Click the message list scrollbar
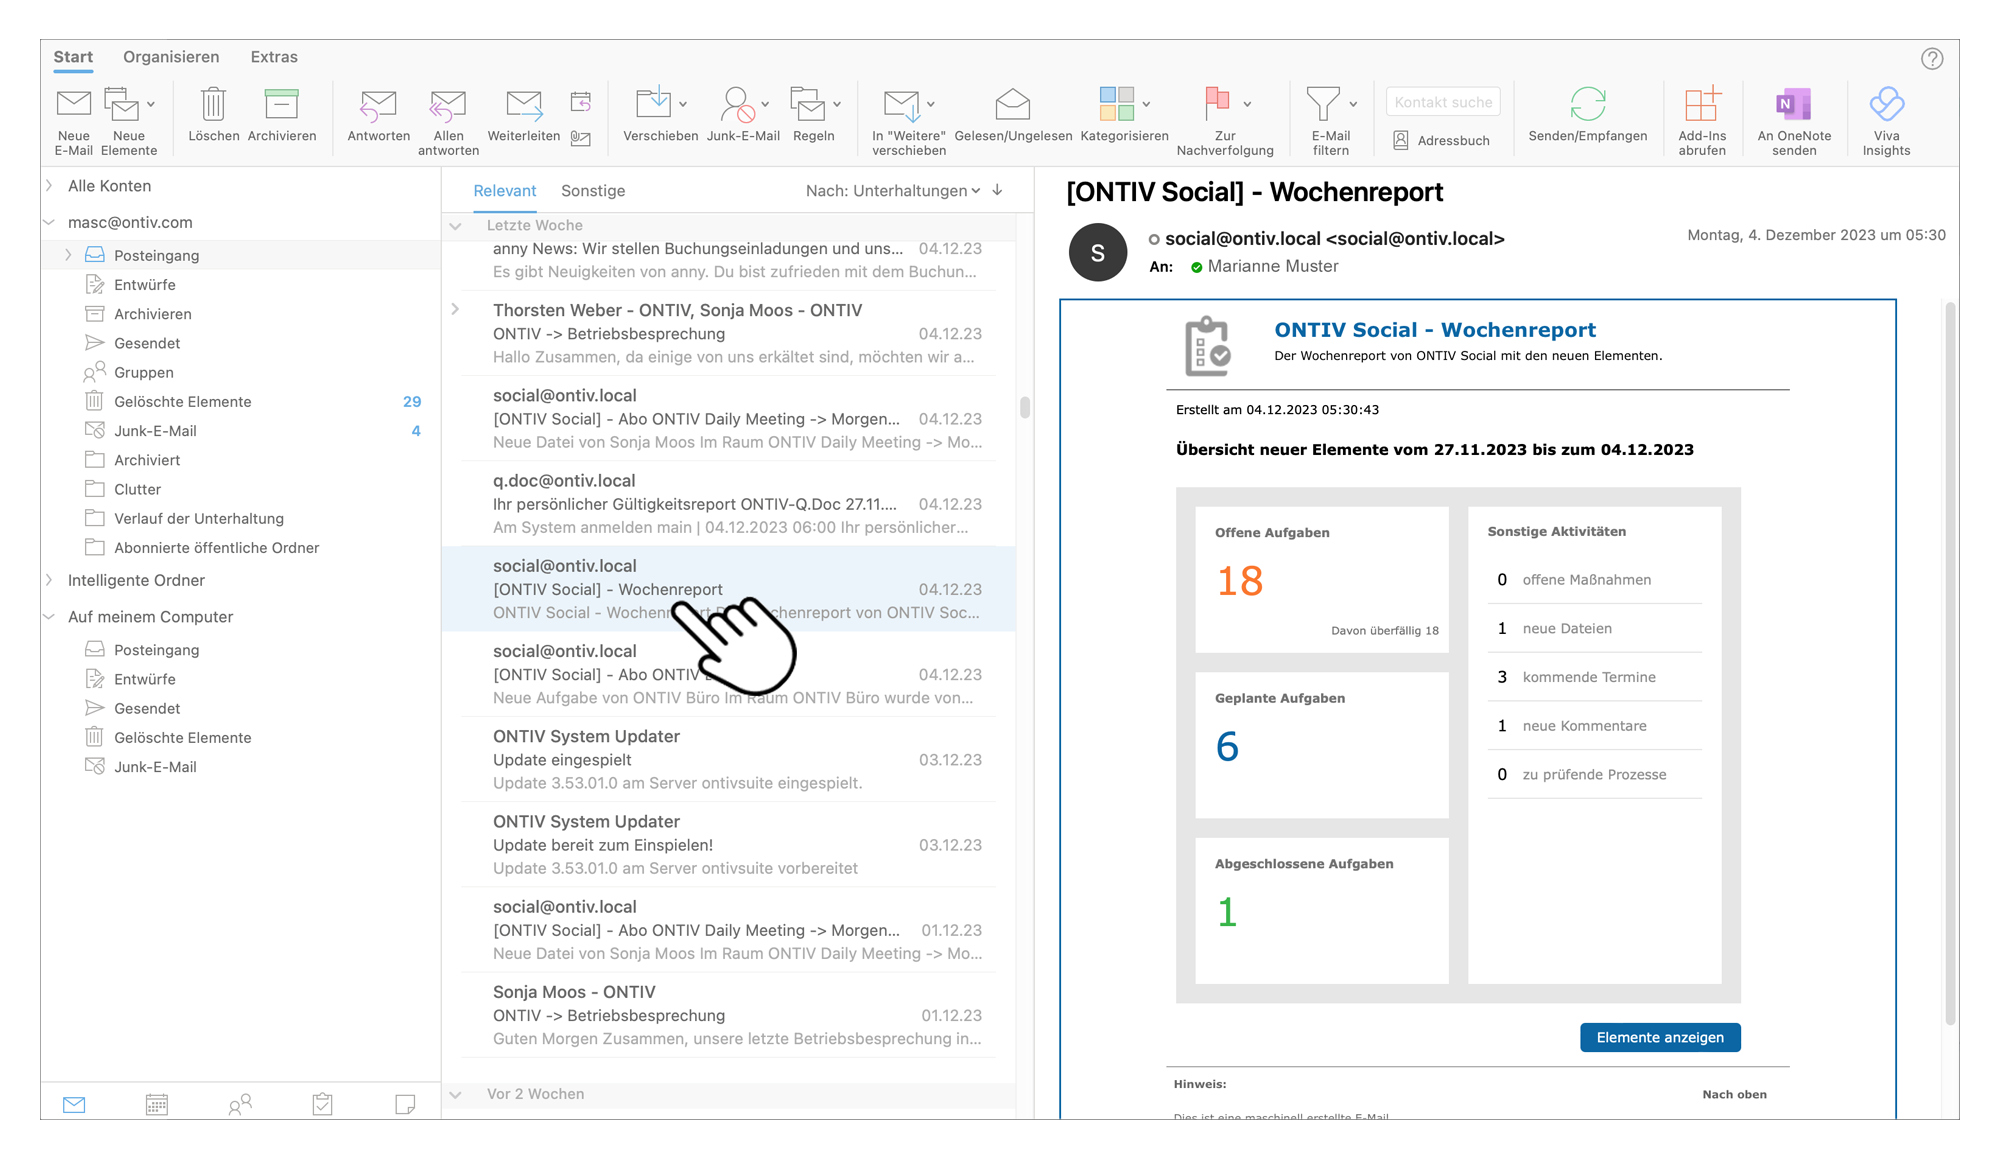This screenshot has width=2000, height=1160. pyautogui.click(x=1025, y=407)
